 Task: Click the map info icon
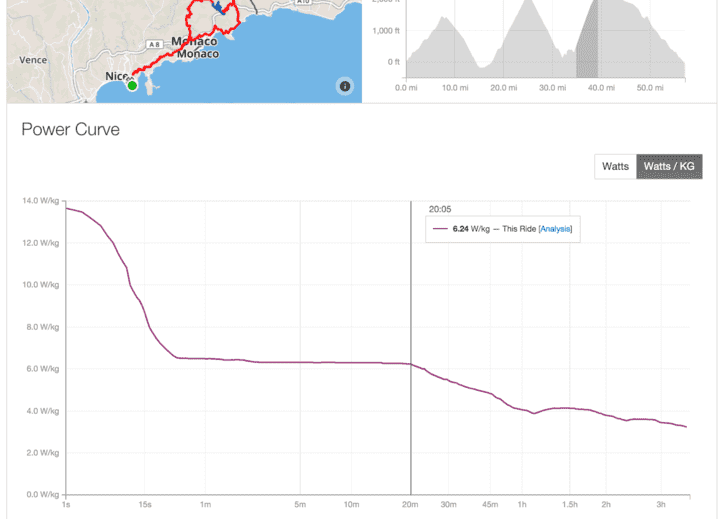(345, 86)
